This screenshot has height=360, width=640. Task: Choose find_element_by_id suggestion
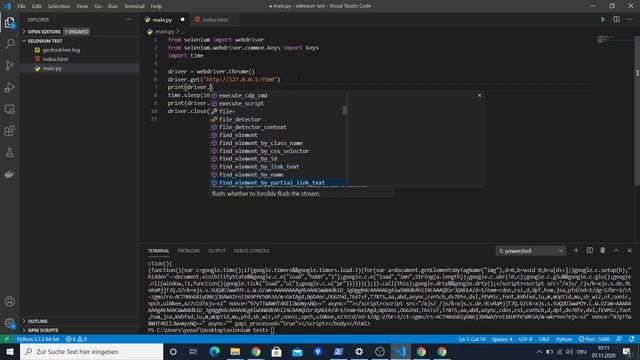(278, 159)
